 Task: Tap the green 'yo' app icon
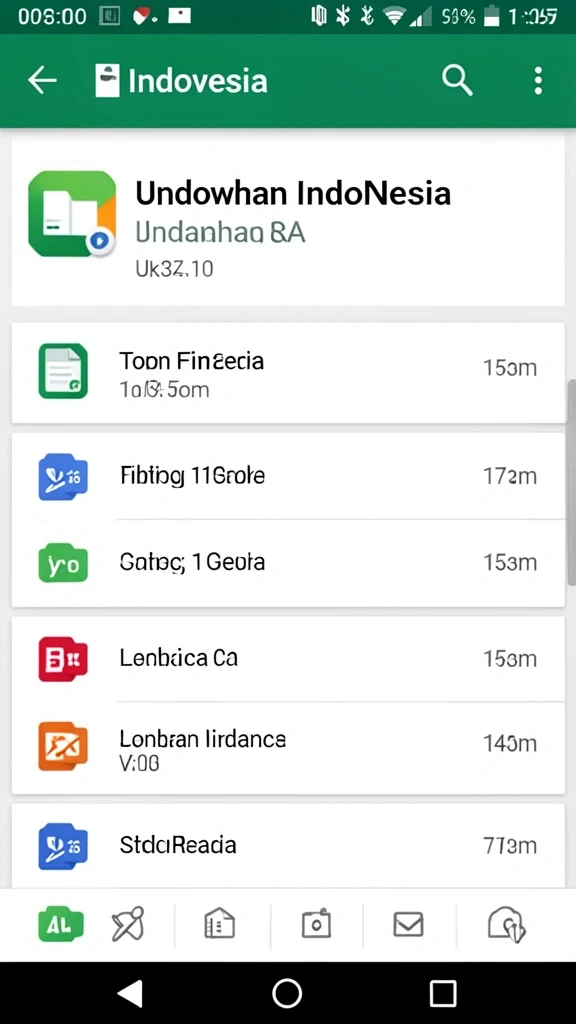pyautogui.click(x=63, y=563)
